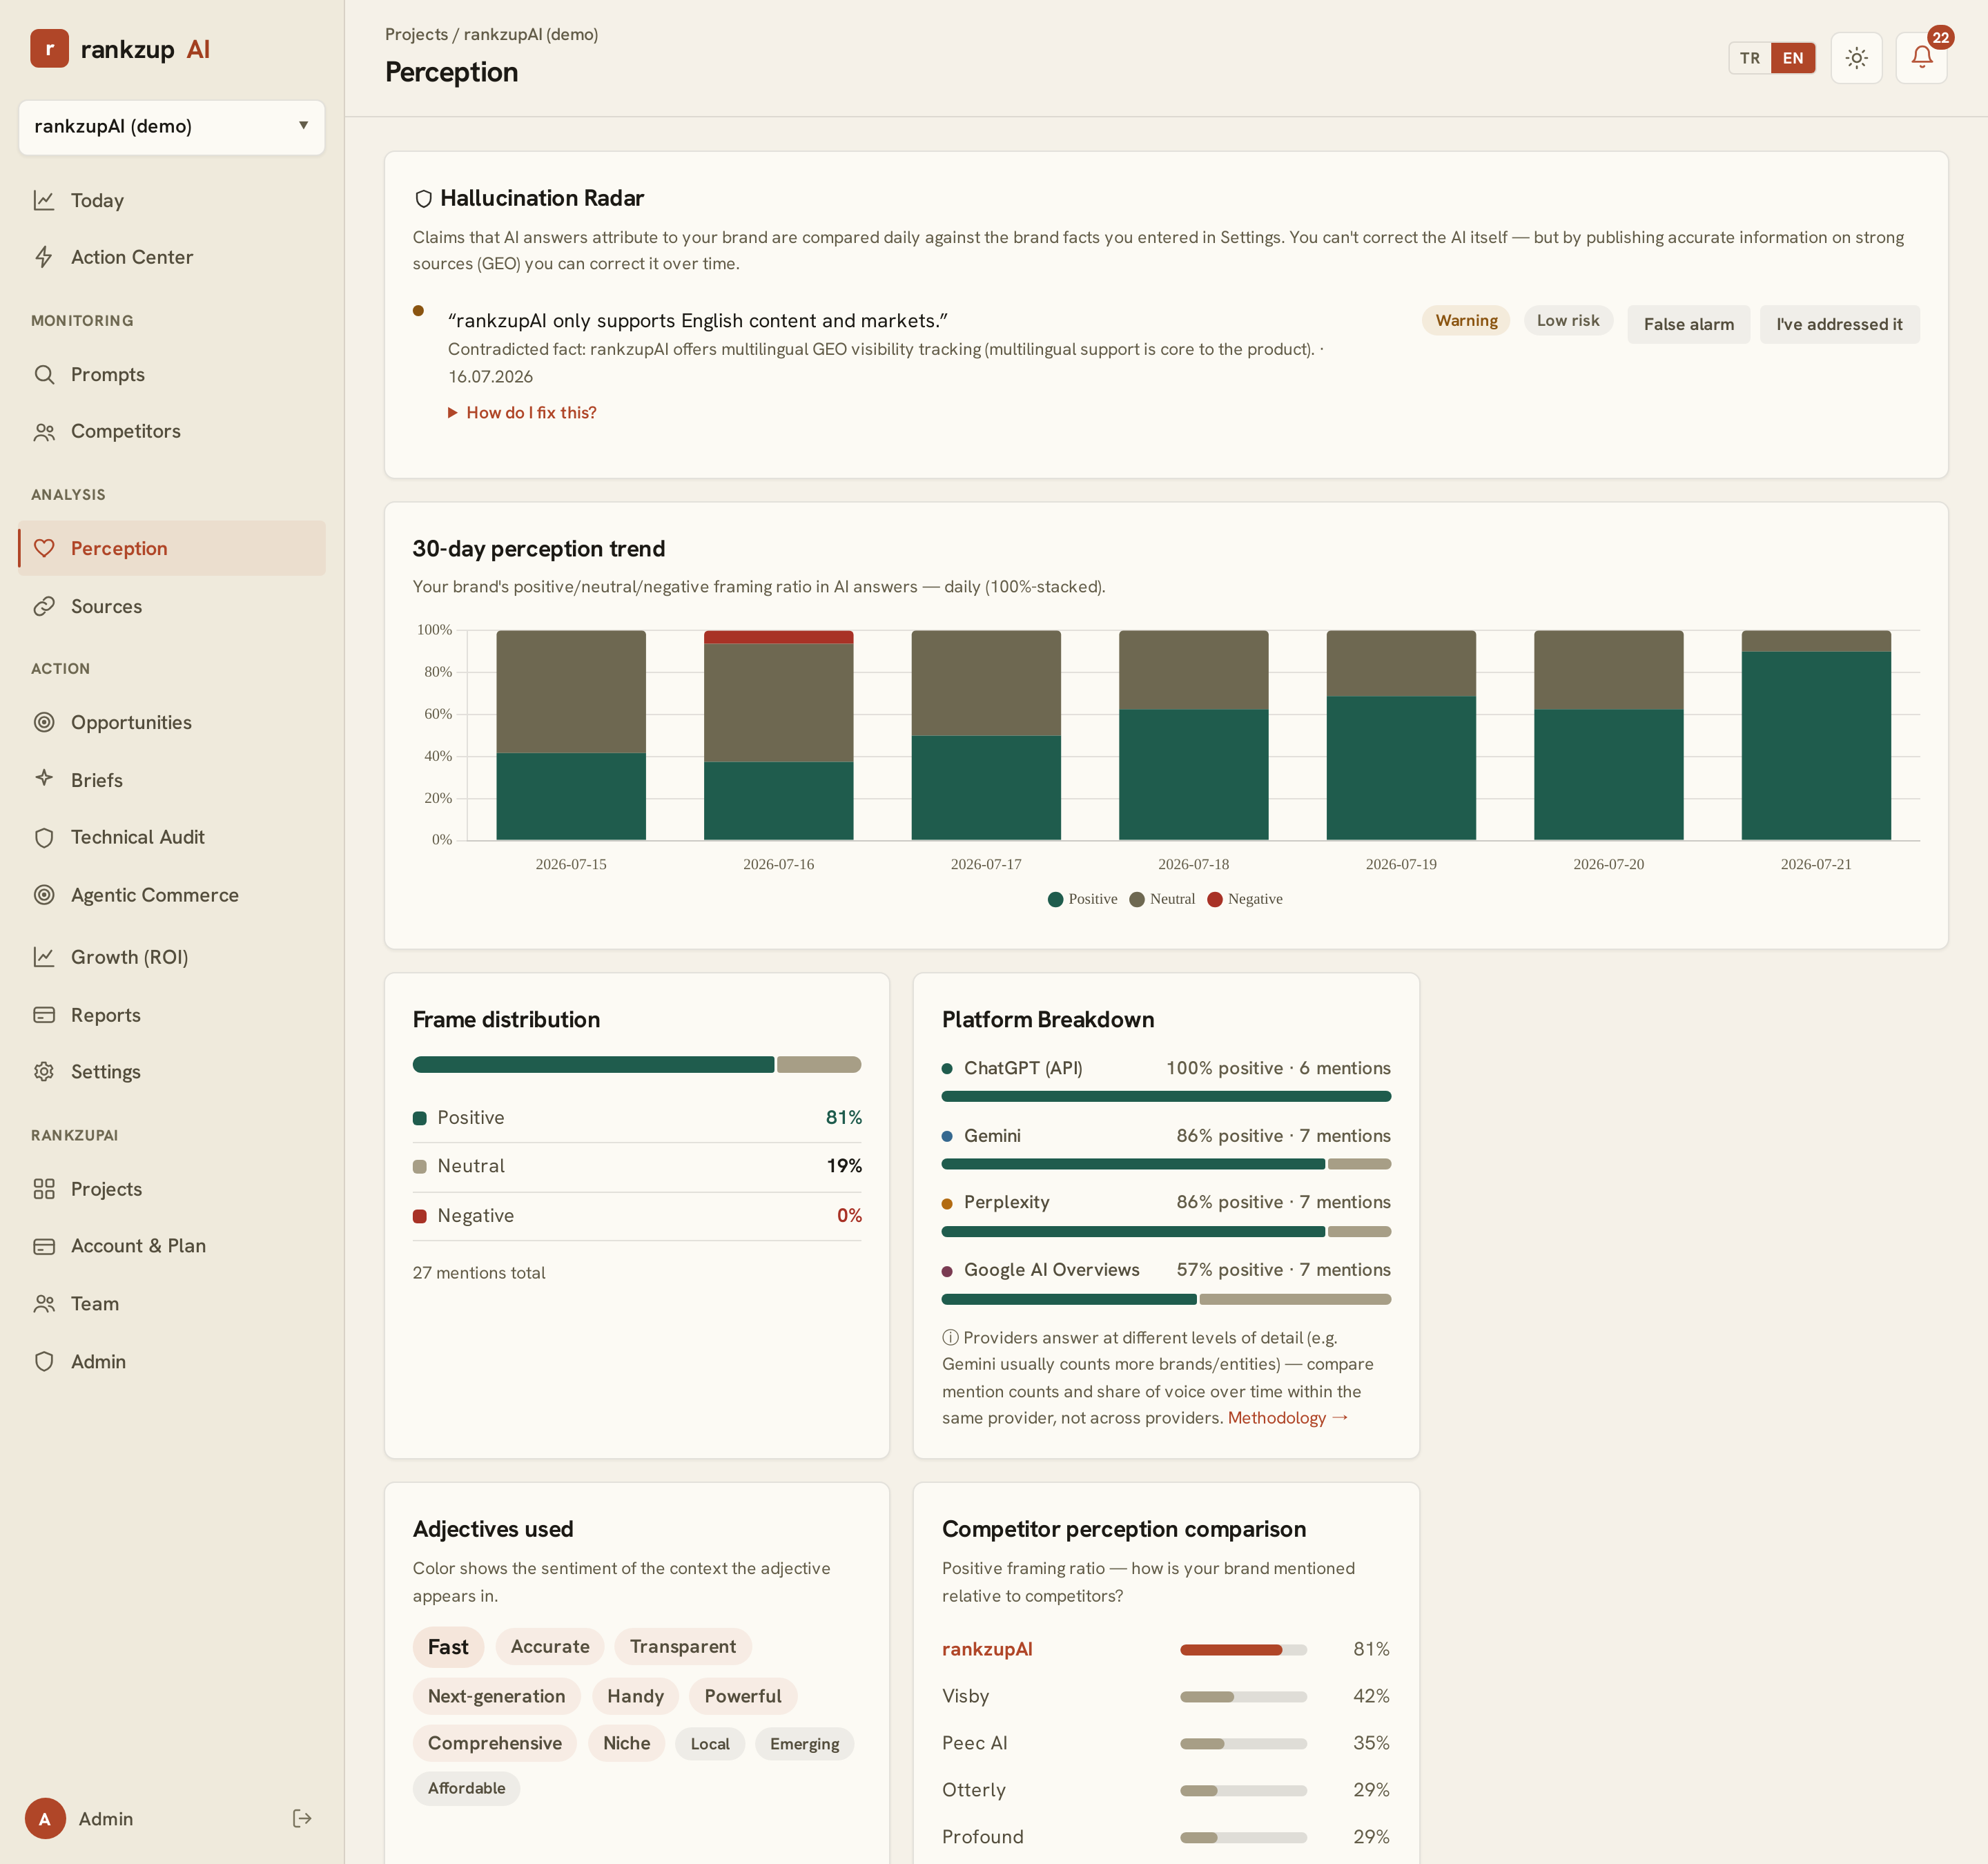The image size is (1988, 1864).
Task: Click the Settings gear icon
Action: click(x=44, y=1071)
